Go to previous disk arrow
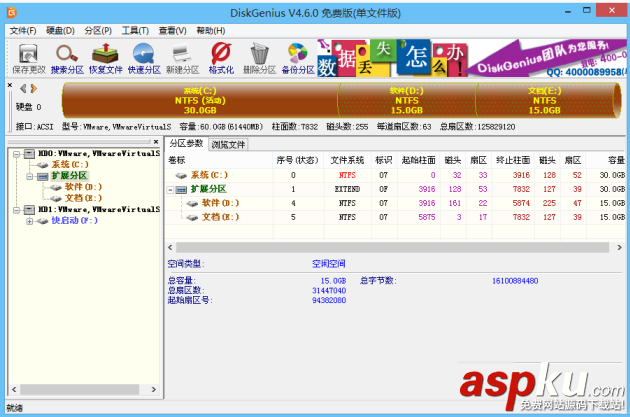This screenshot has width=630, height=417. pos(23,88)
